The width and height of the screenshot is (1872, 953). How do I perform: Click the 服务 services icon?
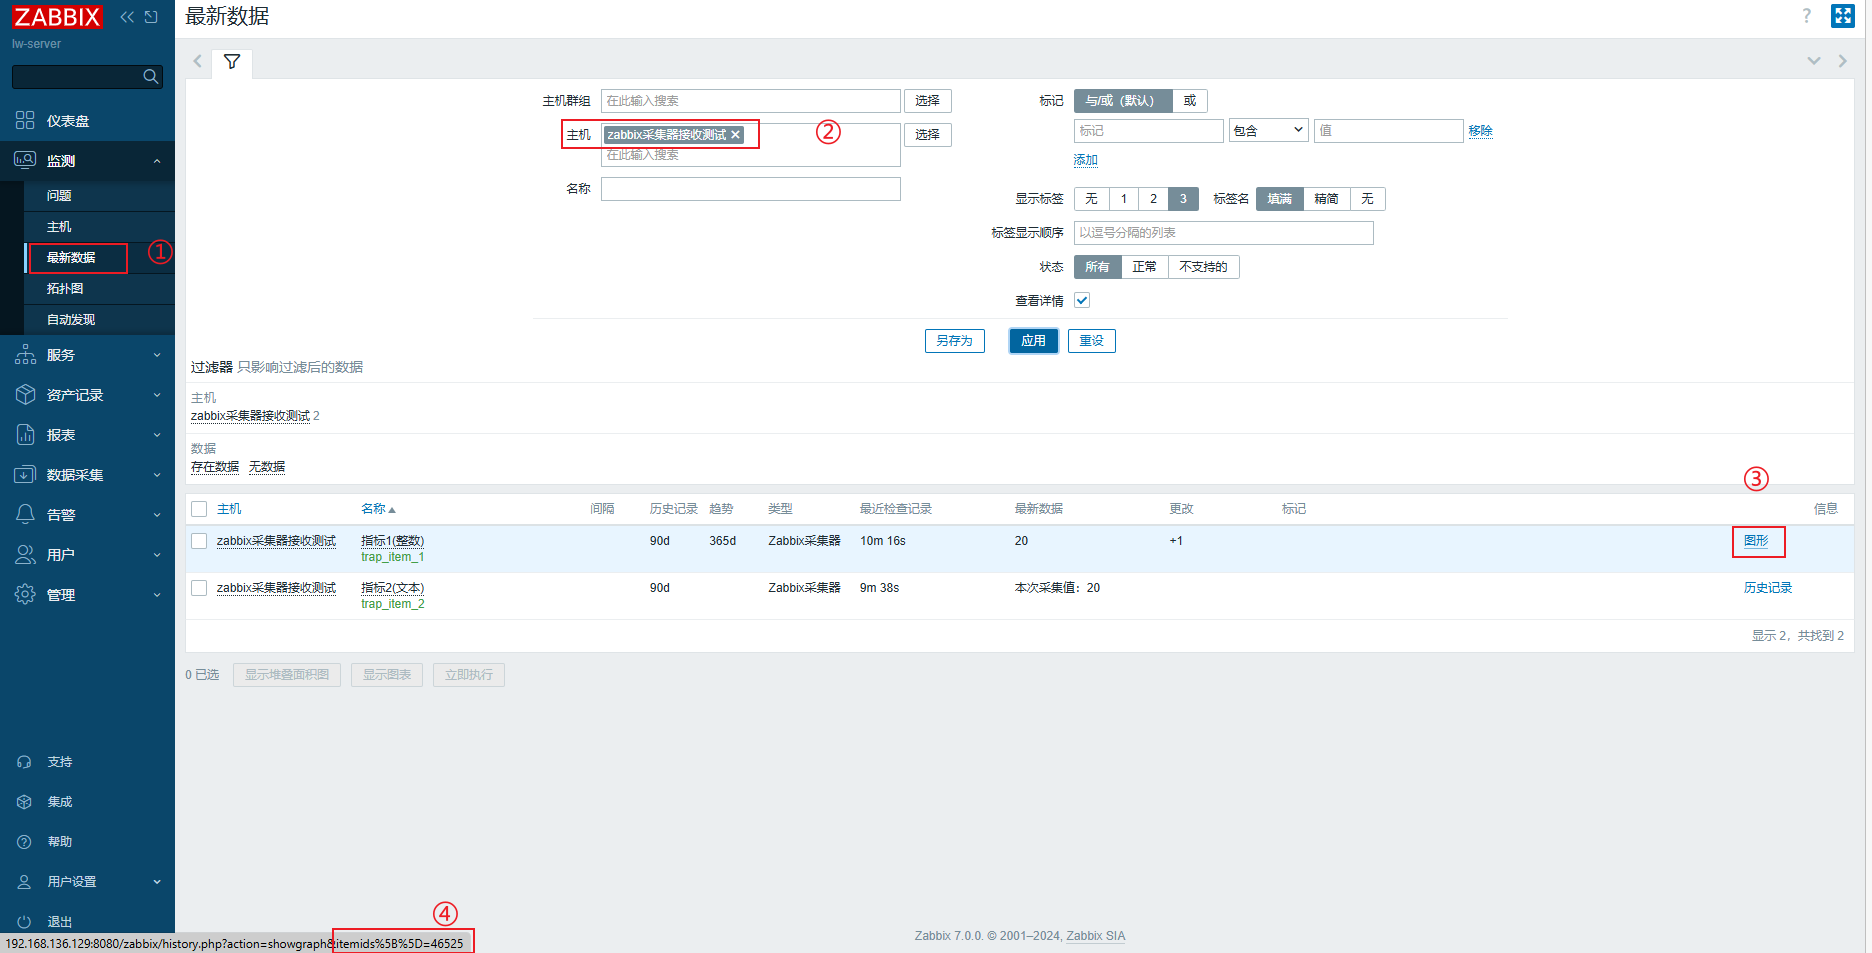click(25, 355)
